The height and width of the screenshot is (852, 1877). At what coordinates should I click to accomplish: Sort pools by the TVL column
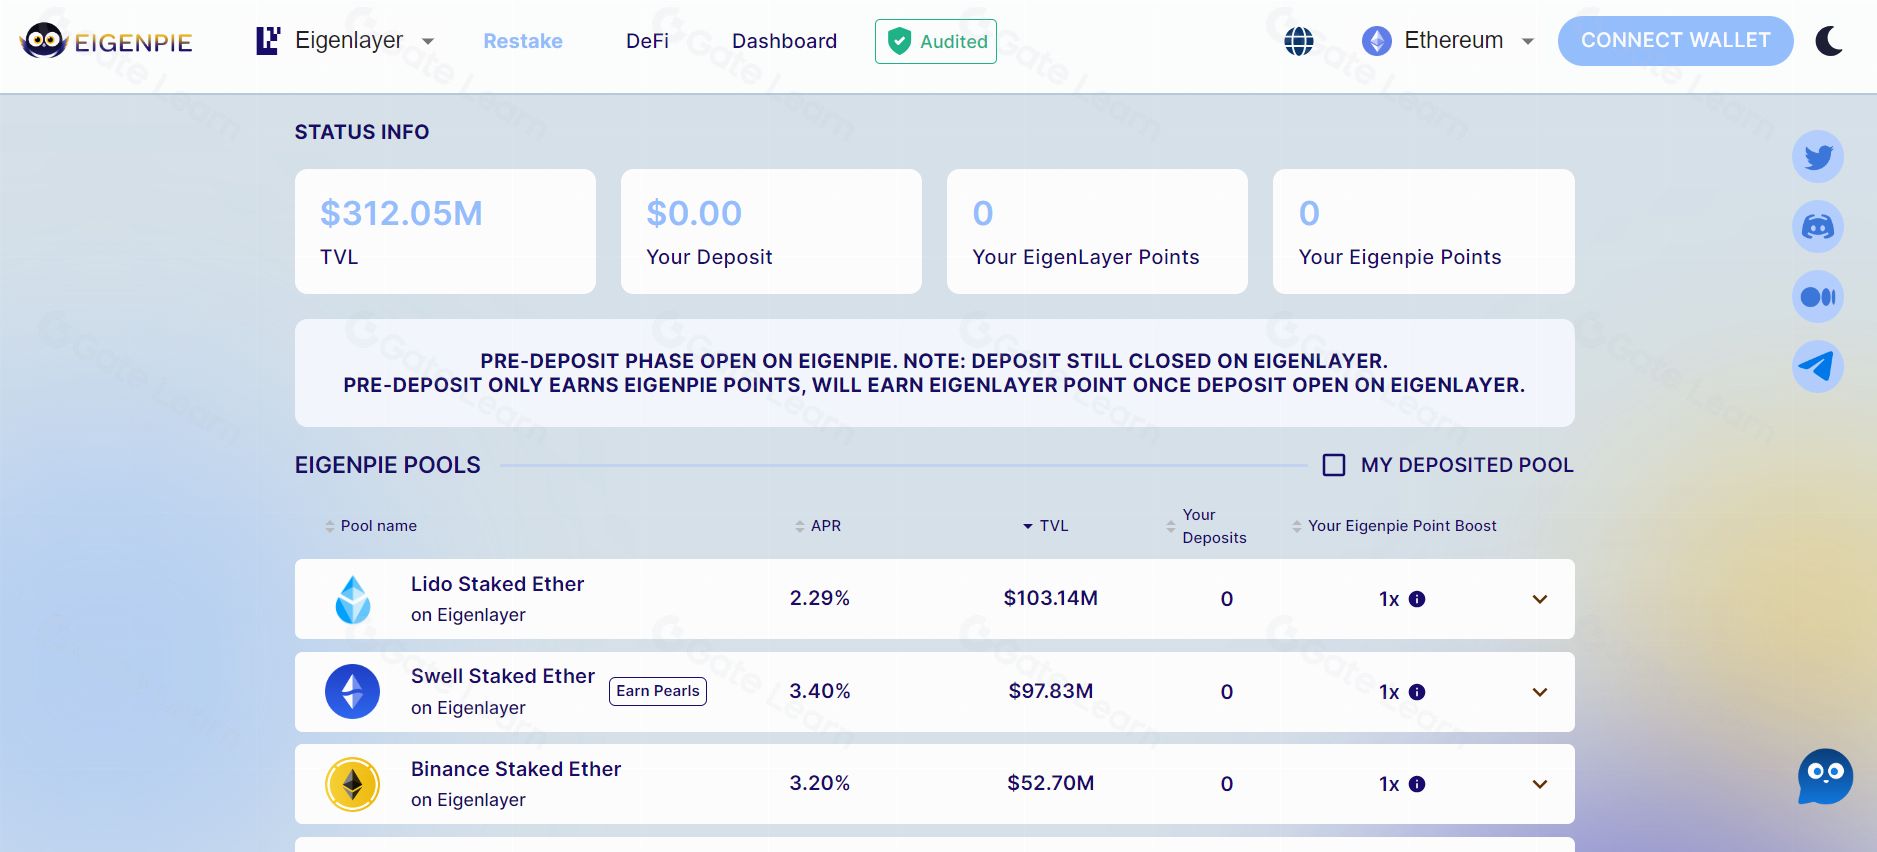pyautogui.click(x=1045, y=526)
